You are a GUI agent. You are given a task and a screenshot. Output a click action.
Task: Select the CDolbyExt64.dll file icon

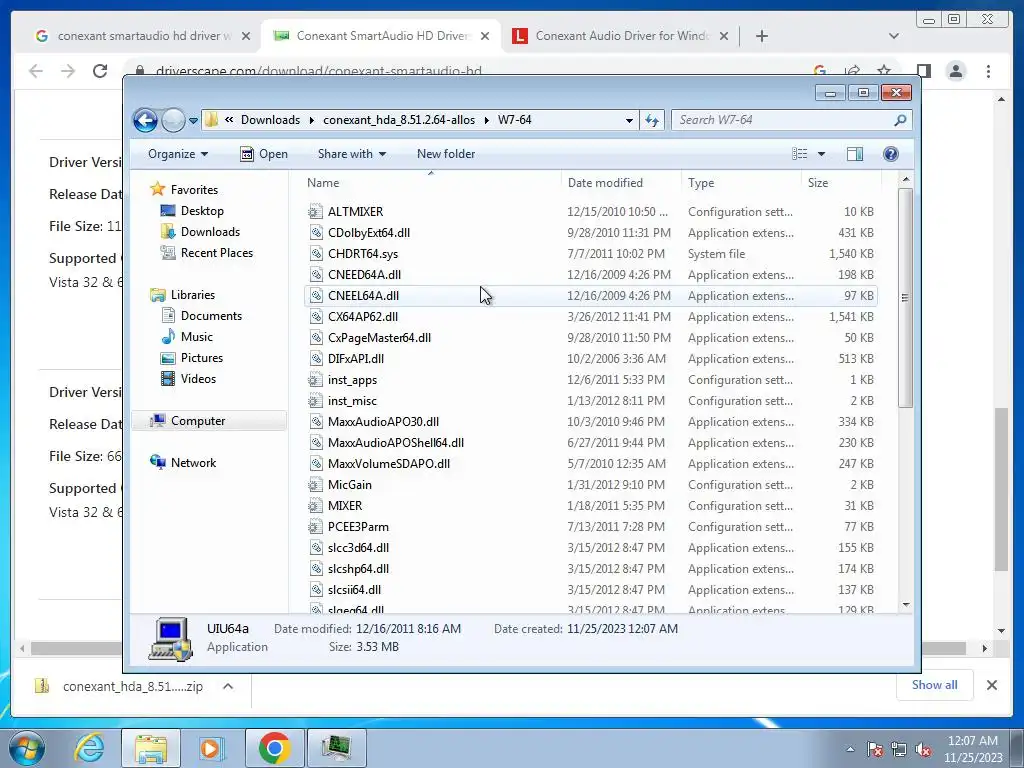point(315,232)
